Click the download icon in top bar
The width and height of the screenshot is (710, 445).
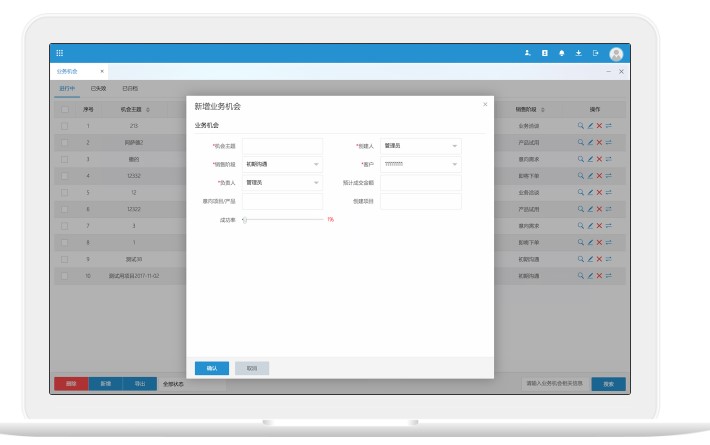(579, 53)
